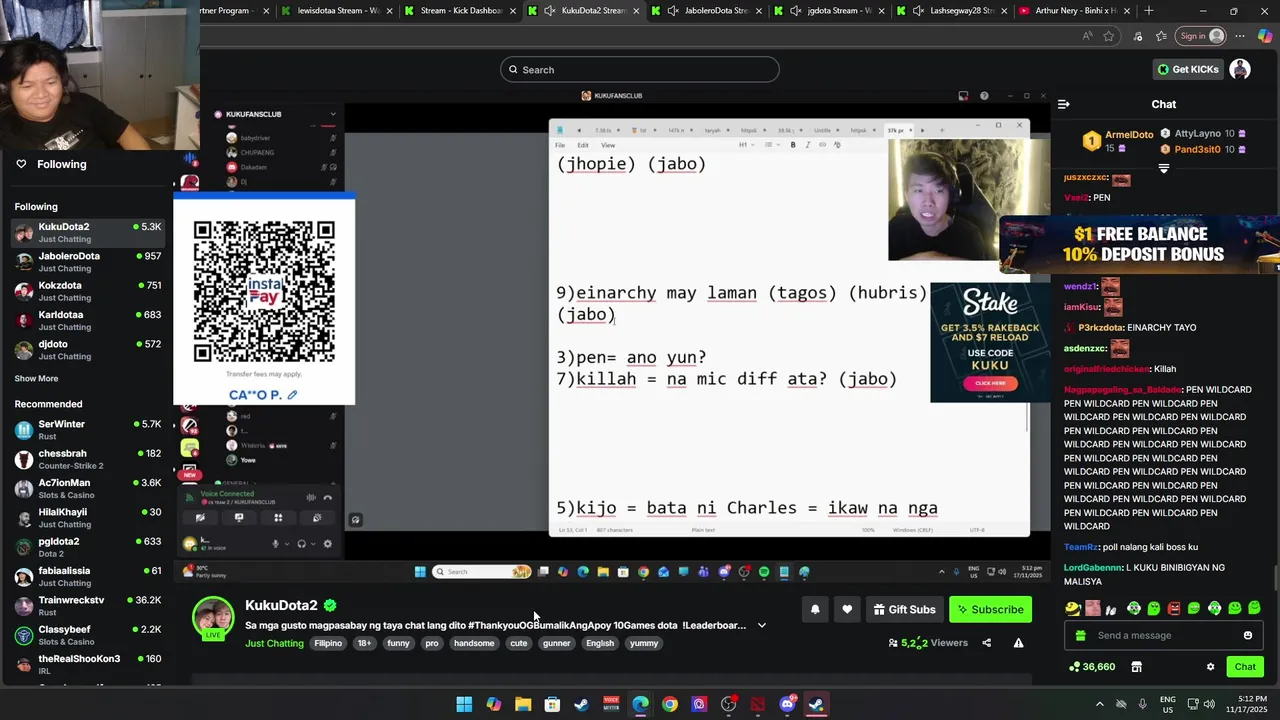This screenshot has height=720, width=1280.
Task: Open Discord from the taskbar
Action: pos(787,704)
